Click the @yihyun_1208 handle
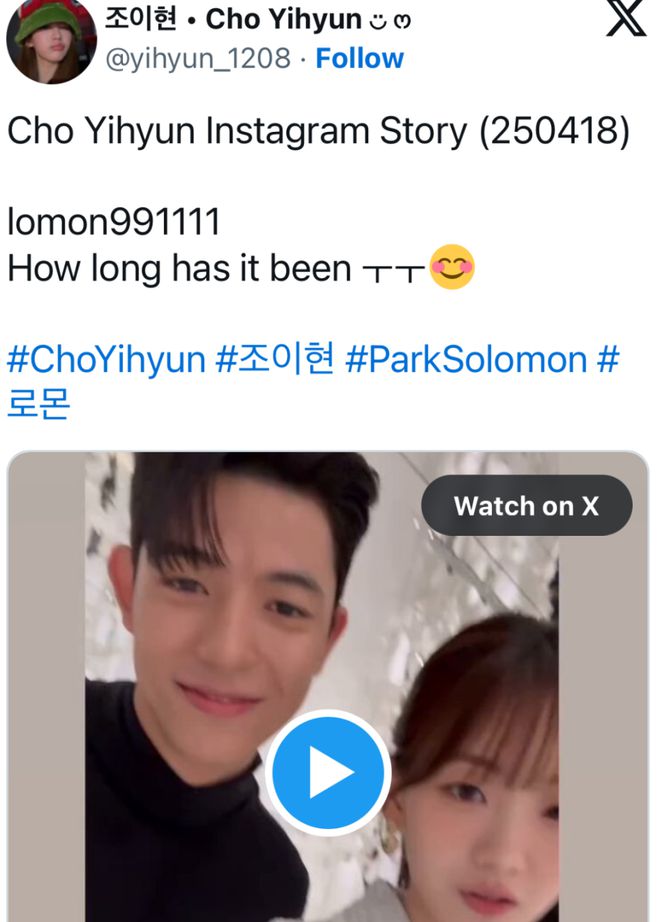This screenshot has height=922, width=660. tap(198, 58)
